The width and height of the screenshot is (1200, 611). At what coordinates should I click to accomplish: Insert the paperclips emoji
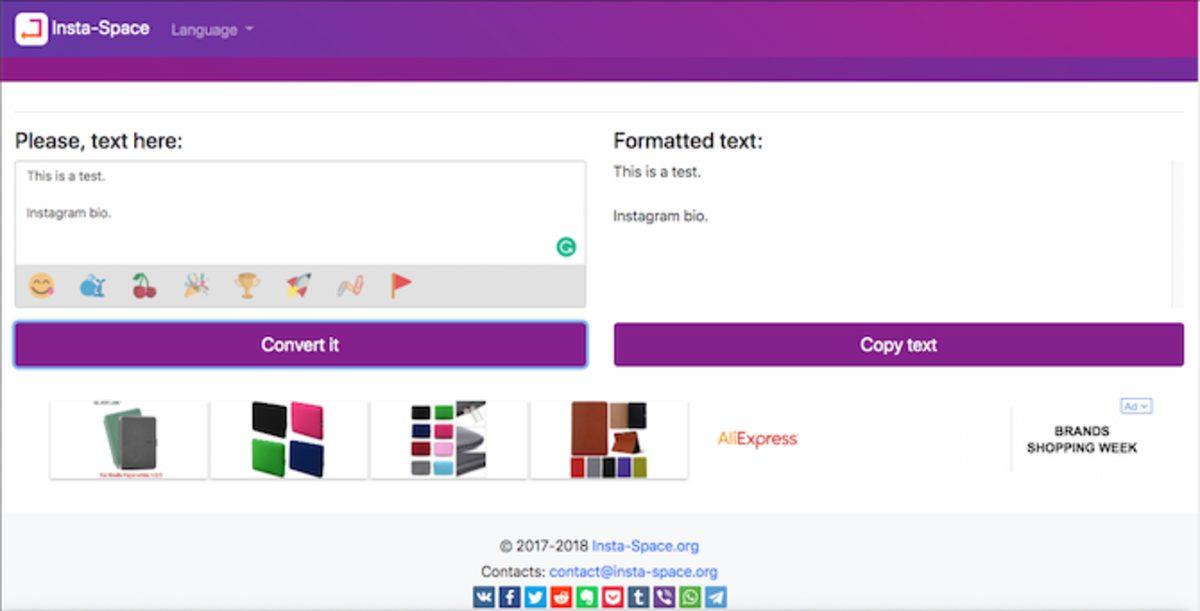pyautogui.click(x=350, y=287)
